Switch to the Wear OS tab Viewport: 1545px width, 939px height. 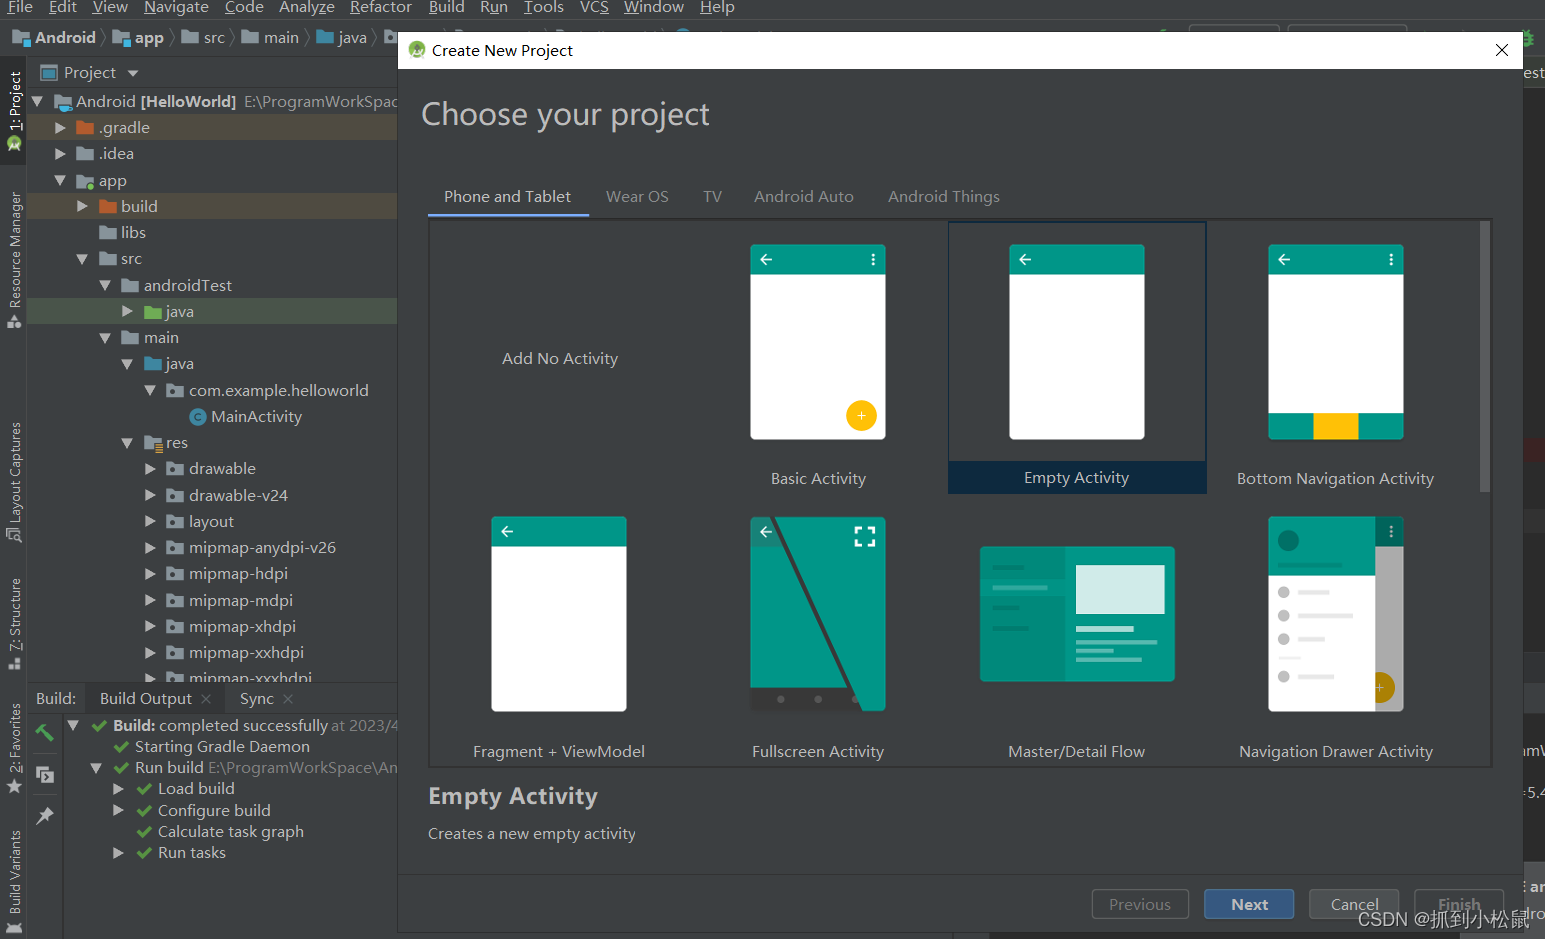click(637, 197)
